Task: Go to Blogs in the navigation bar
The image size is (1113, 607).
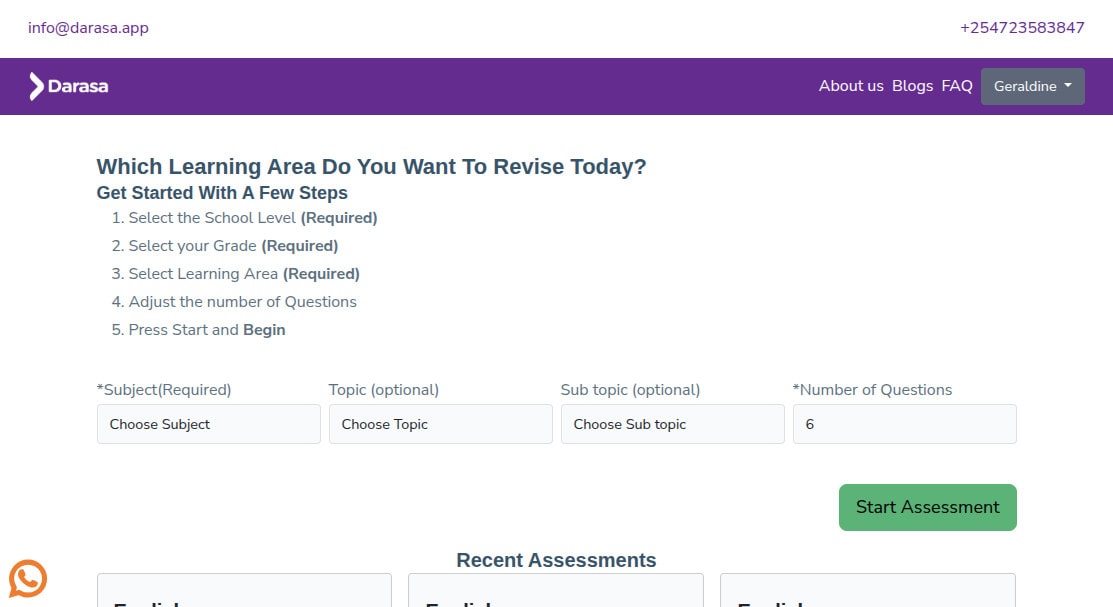Action: pyautogui.click(x=912, y=86)
